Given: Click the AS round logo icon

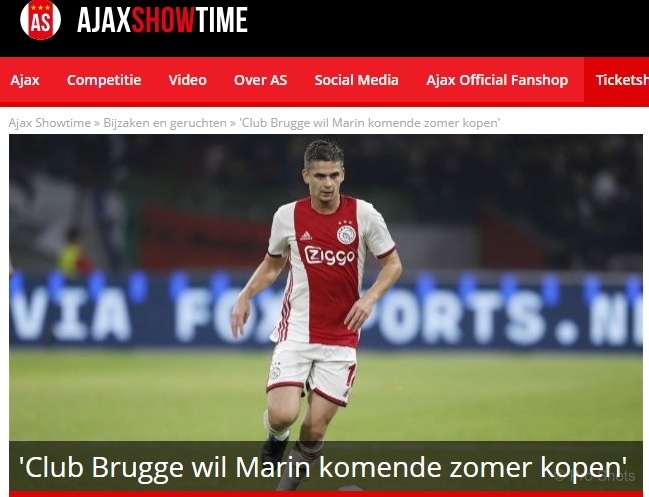Looking at the screenshot, I should tap(40, 19).
